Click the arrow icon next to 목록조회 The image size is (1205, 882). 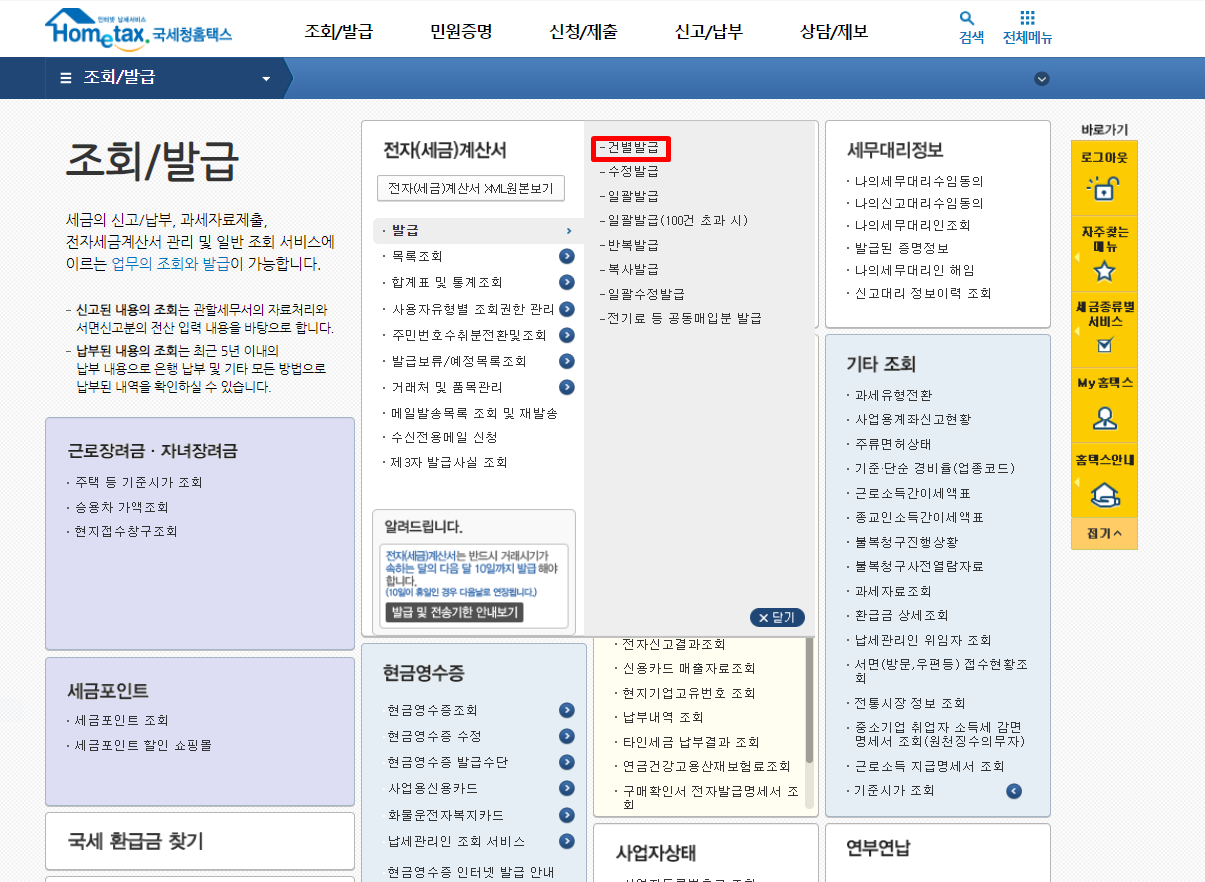(567, 258)
